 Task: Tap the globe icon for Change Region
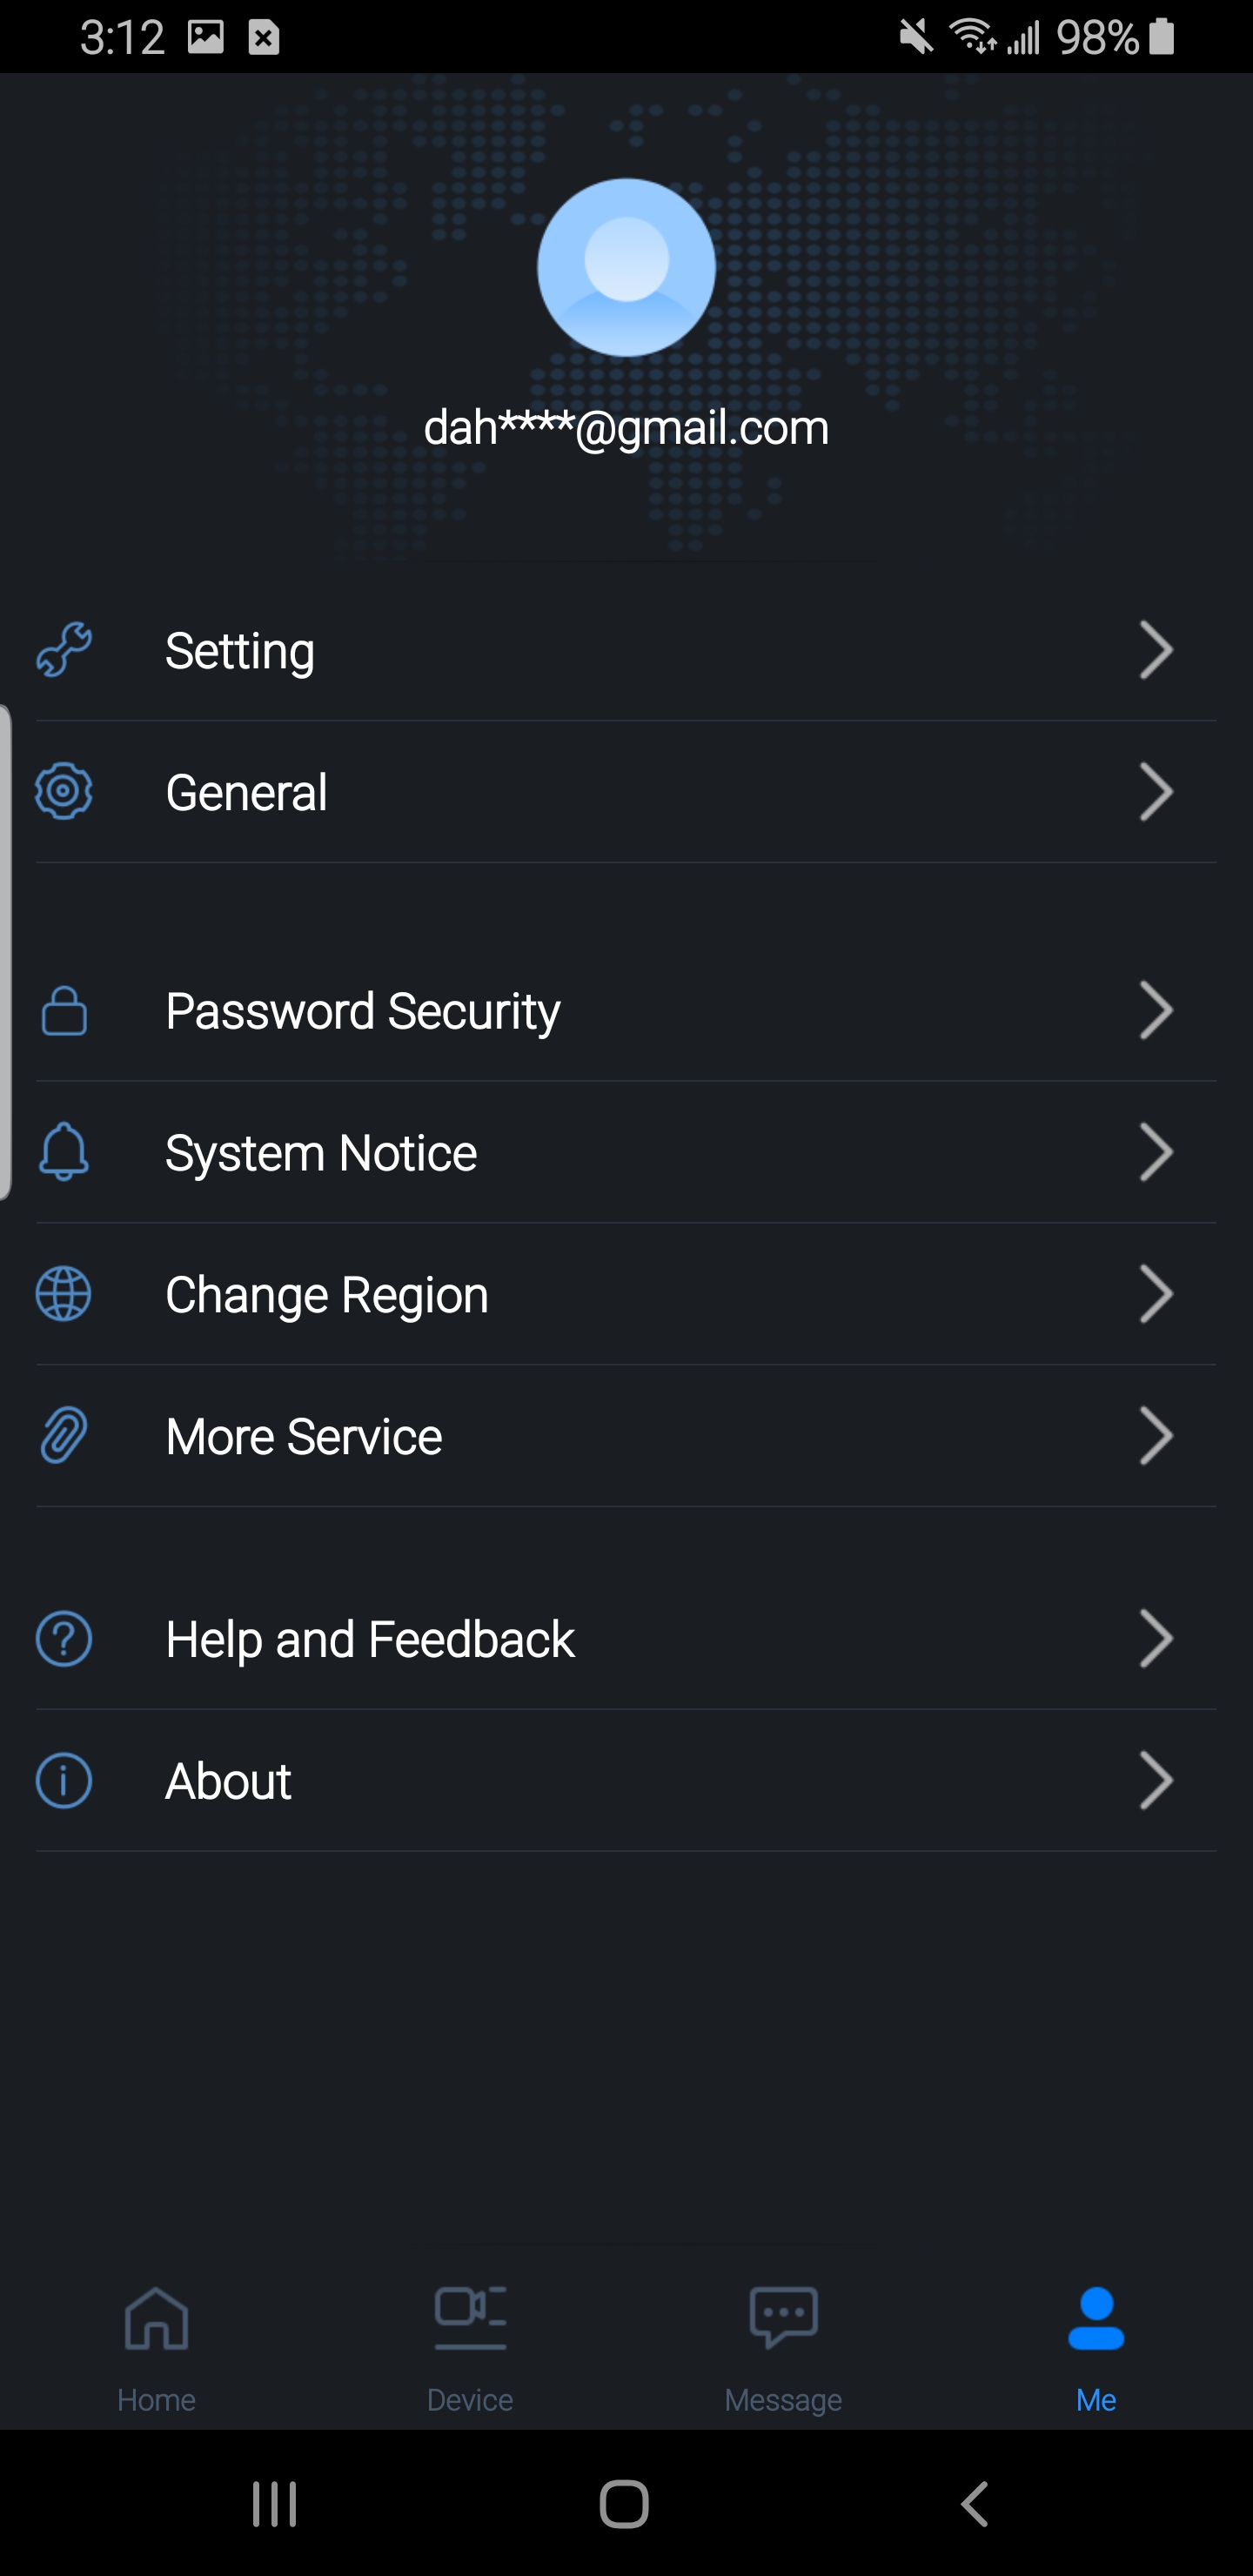coord(64,1294)
